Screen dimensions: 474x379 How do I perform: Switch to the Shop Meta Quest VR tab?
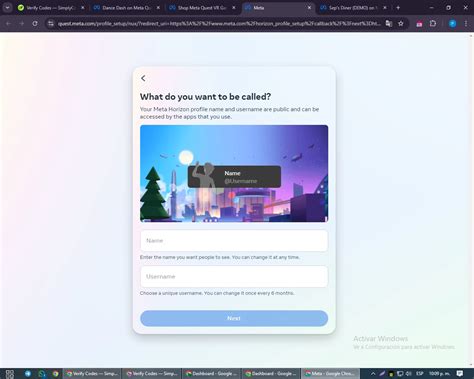point(202,8)
